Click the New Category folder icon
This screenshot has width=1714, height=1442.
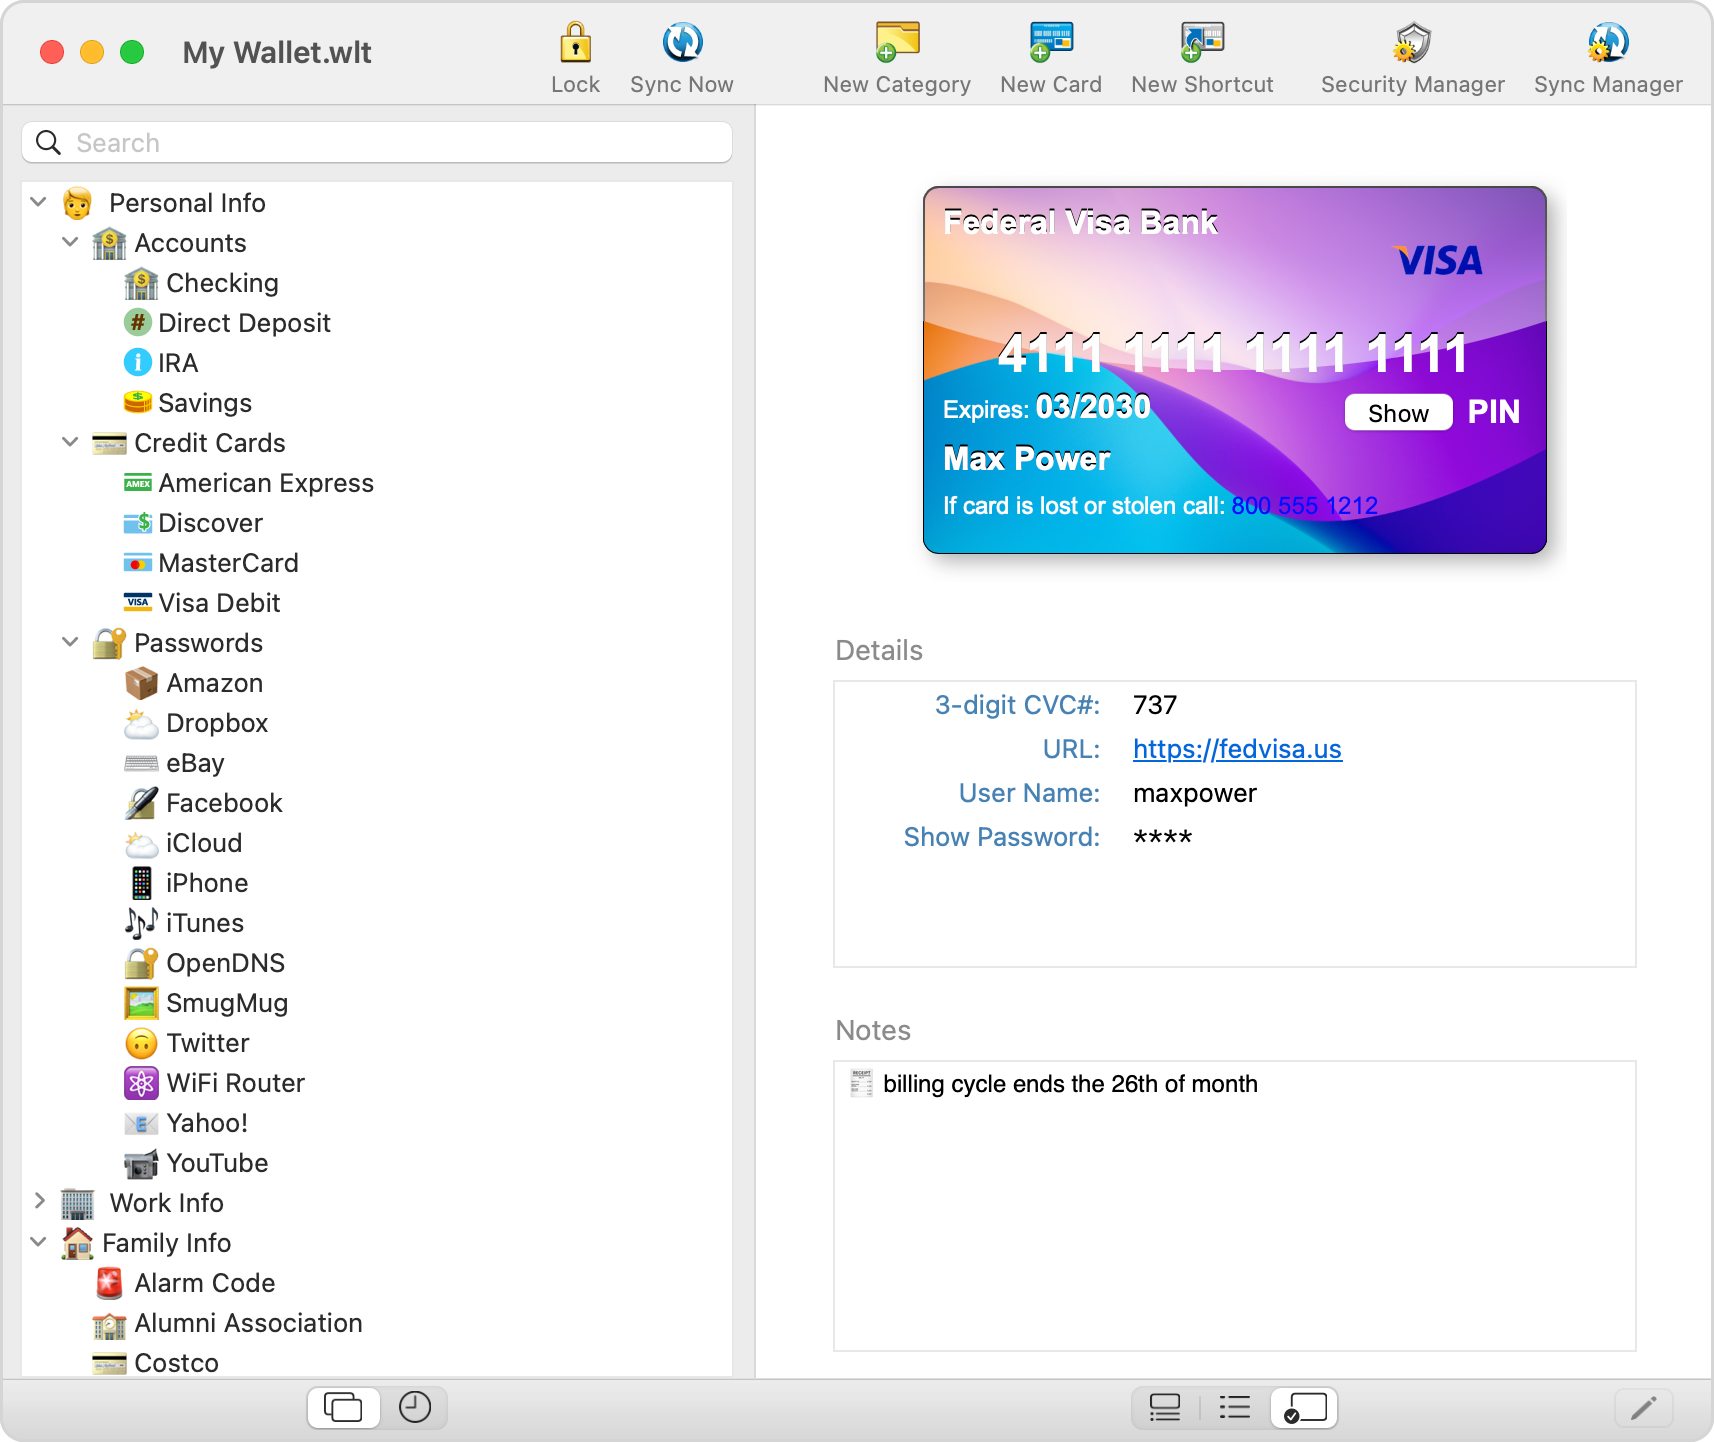897,42
